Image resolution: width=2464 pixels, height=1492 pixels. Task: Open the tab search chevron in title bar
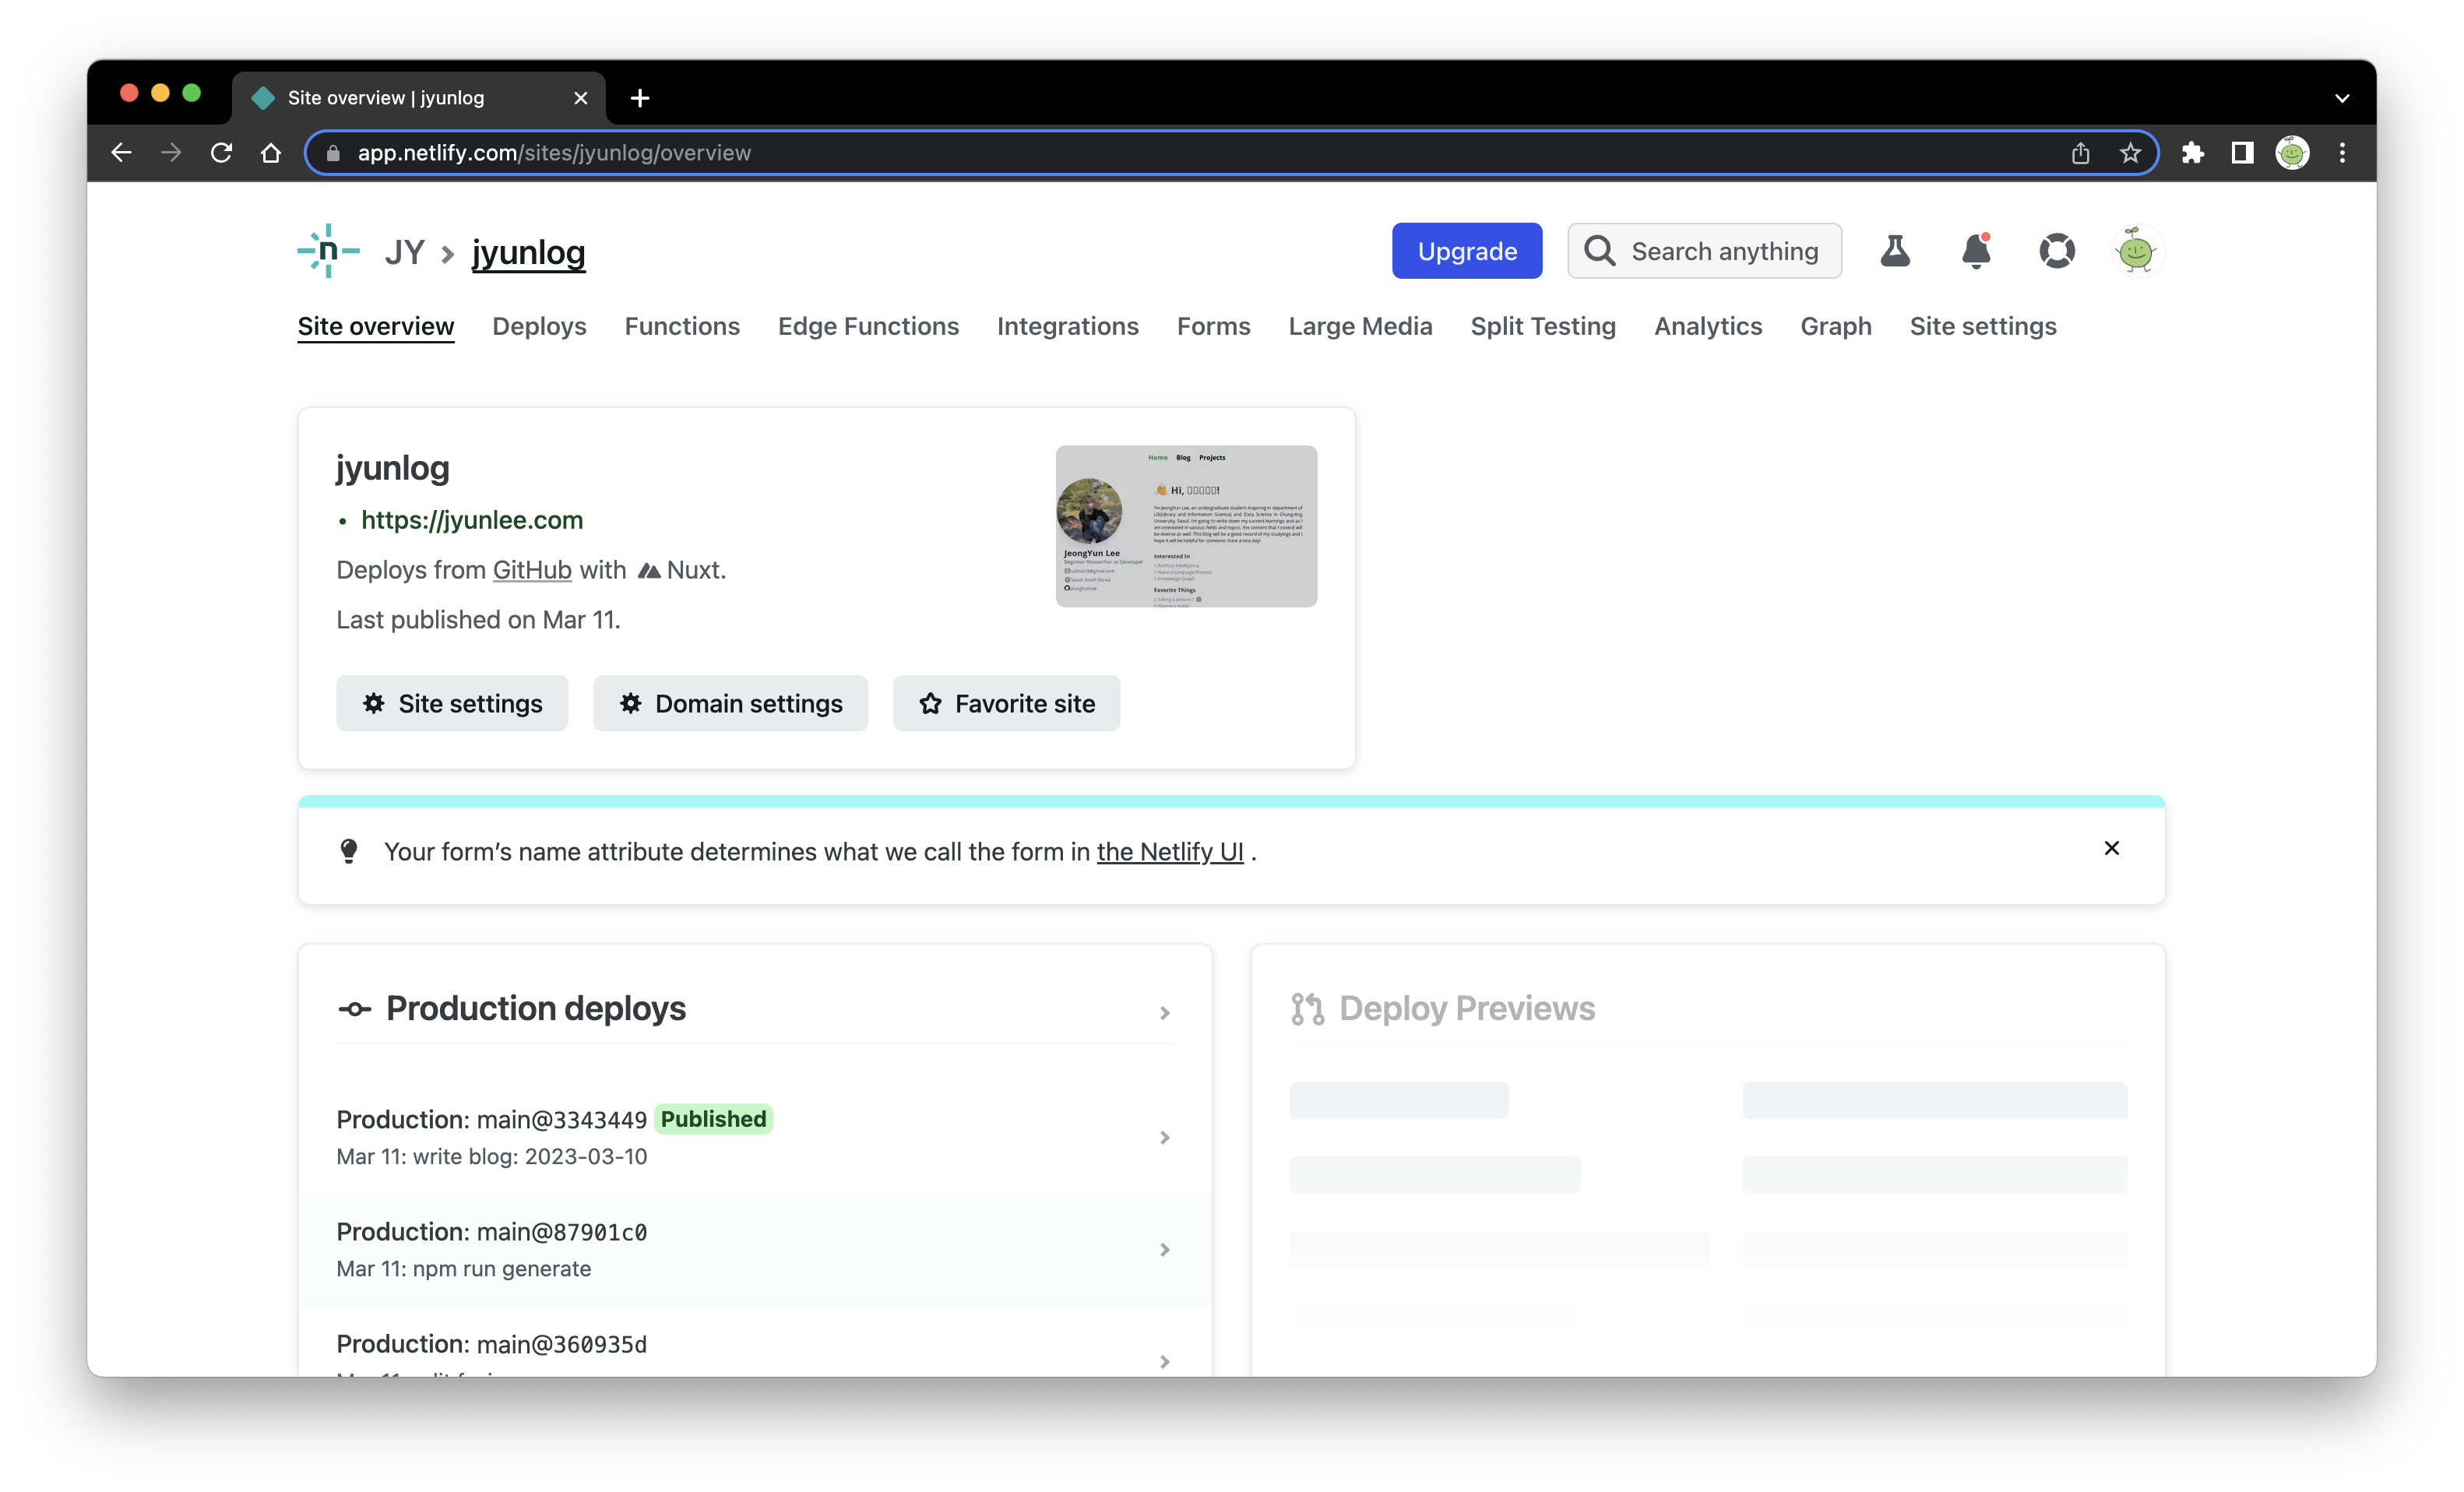(x=2341, y=98)
